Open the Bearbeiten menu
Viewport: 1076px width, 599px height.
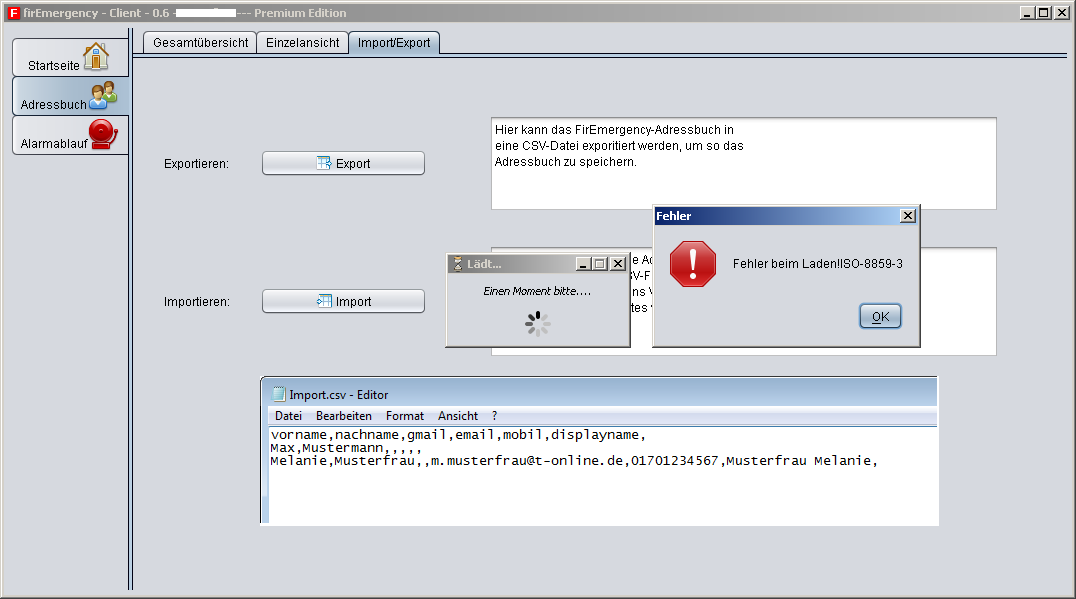(x=343, y=416)
